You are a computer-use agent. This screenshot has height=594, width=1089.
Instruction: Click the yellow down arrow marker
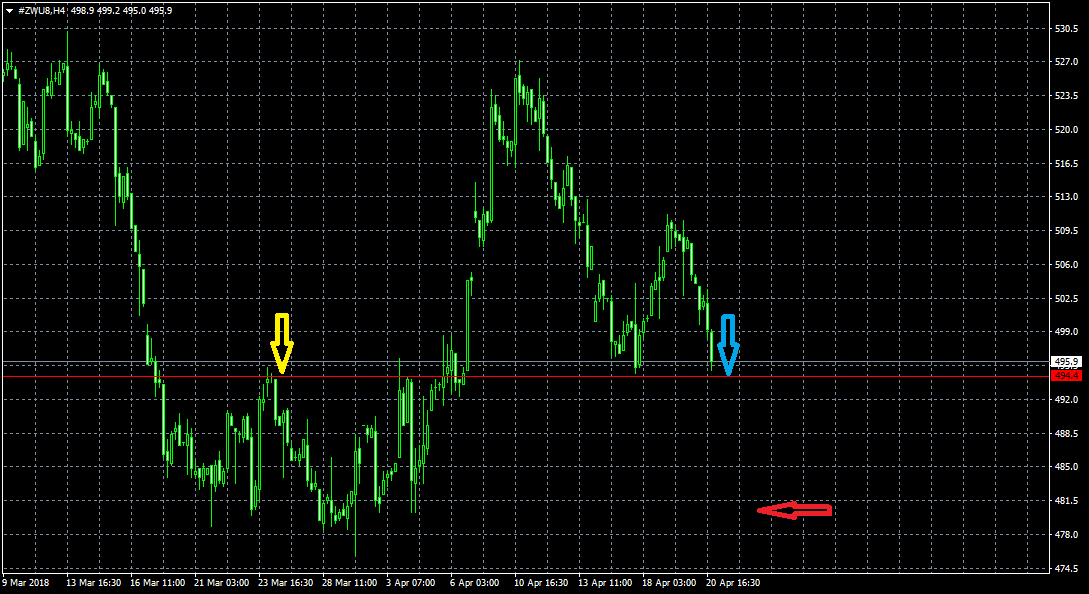point(282,343)
